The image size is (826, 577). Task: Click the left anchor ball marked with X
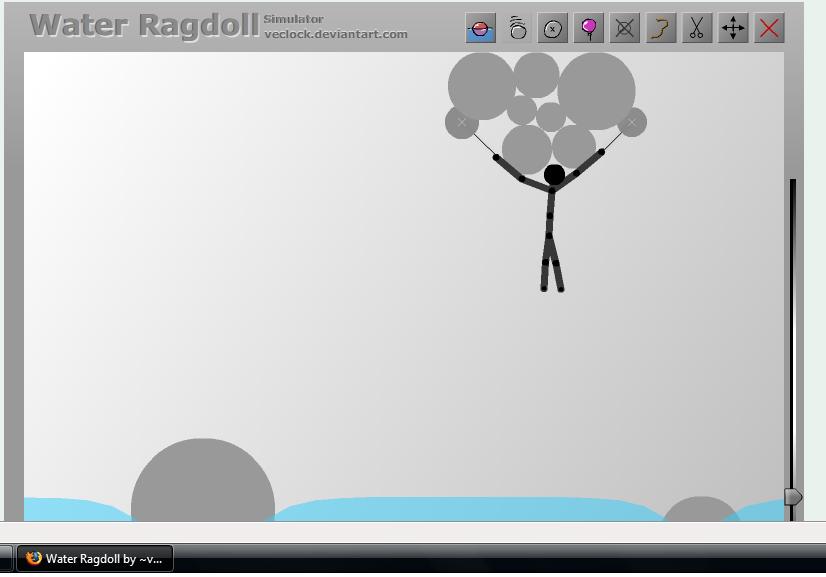pos(461,122)
